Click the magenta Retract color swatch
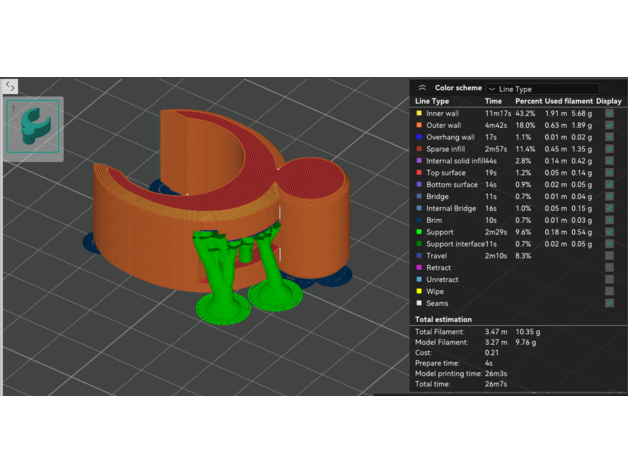 (x=418, y=267)
